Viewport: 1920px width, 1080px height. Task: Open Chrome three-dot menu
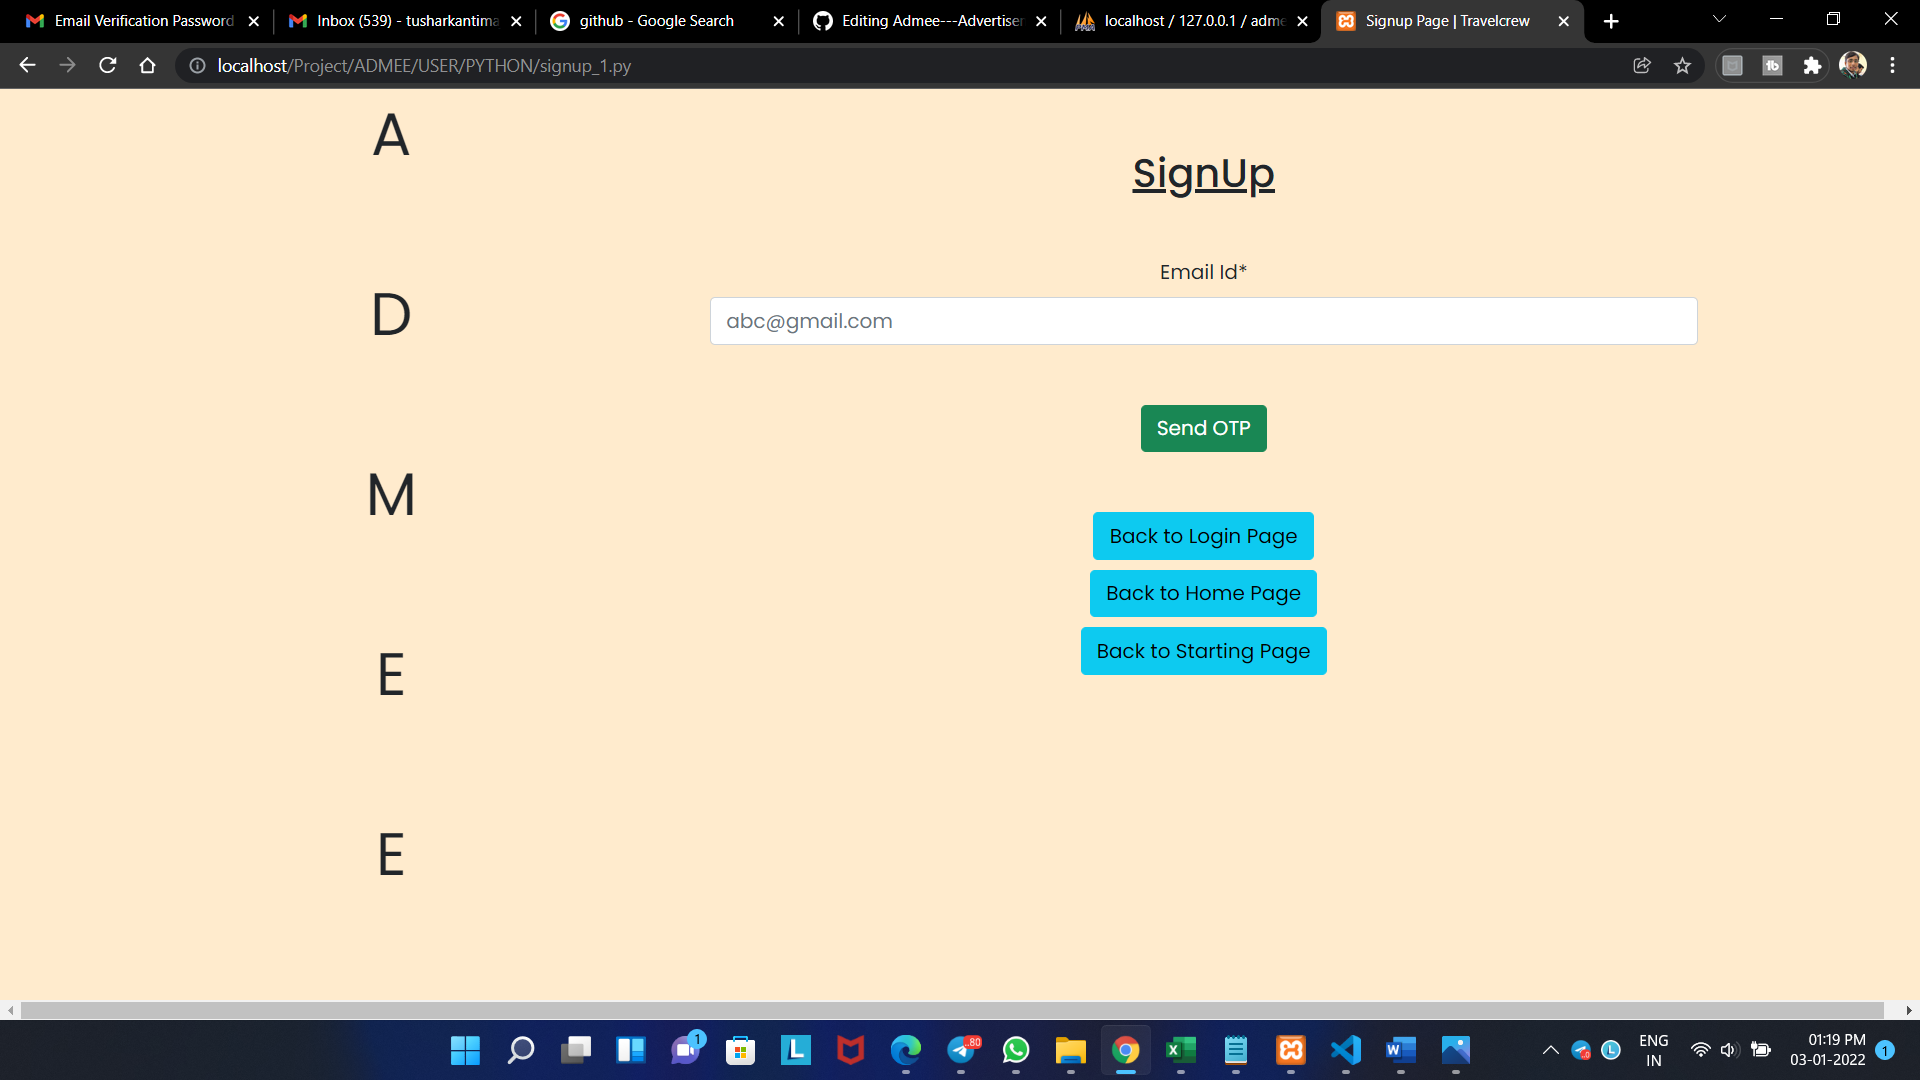(1892, 66)
